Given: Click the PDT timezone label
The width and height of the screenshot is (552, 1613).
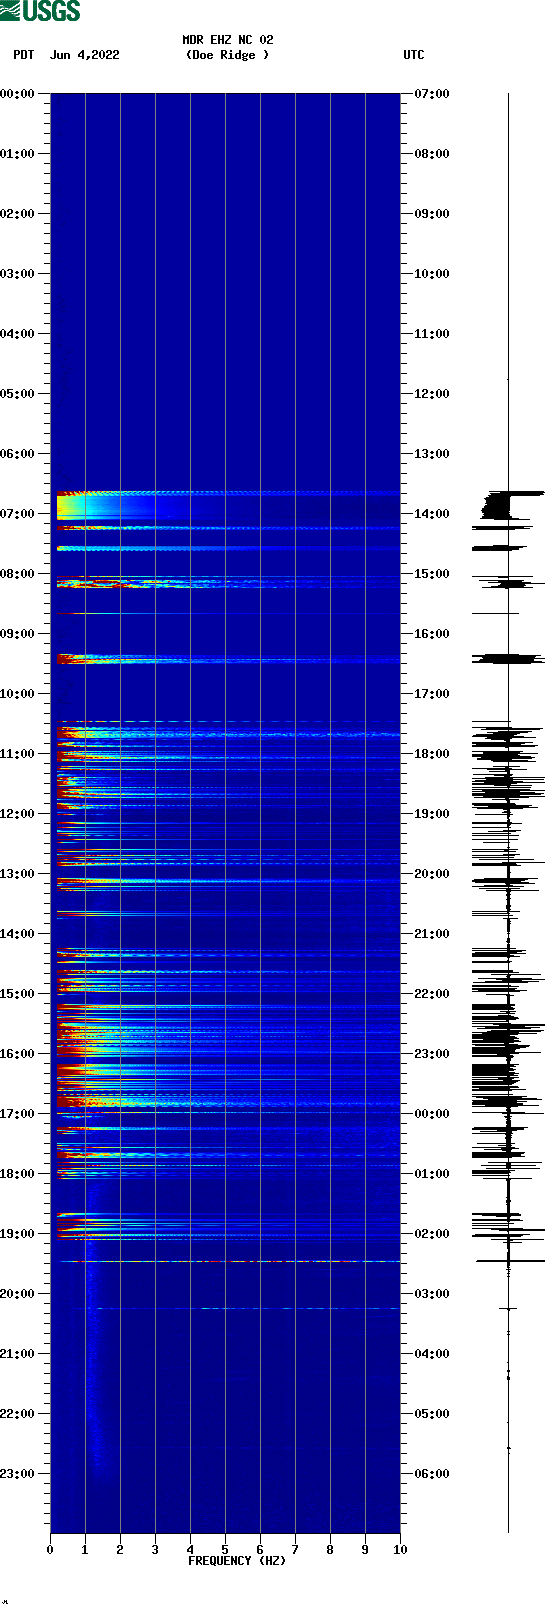Looking at the screenshot, I should 24,55.
